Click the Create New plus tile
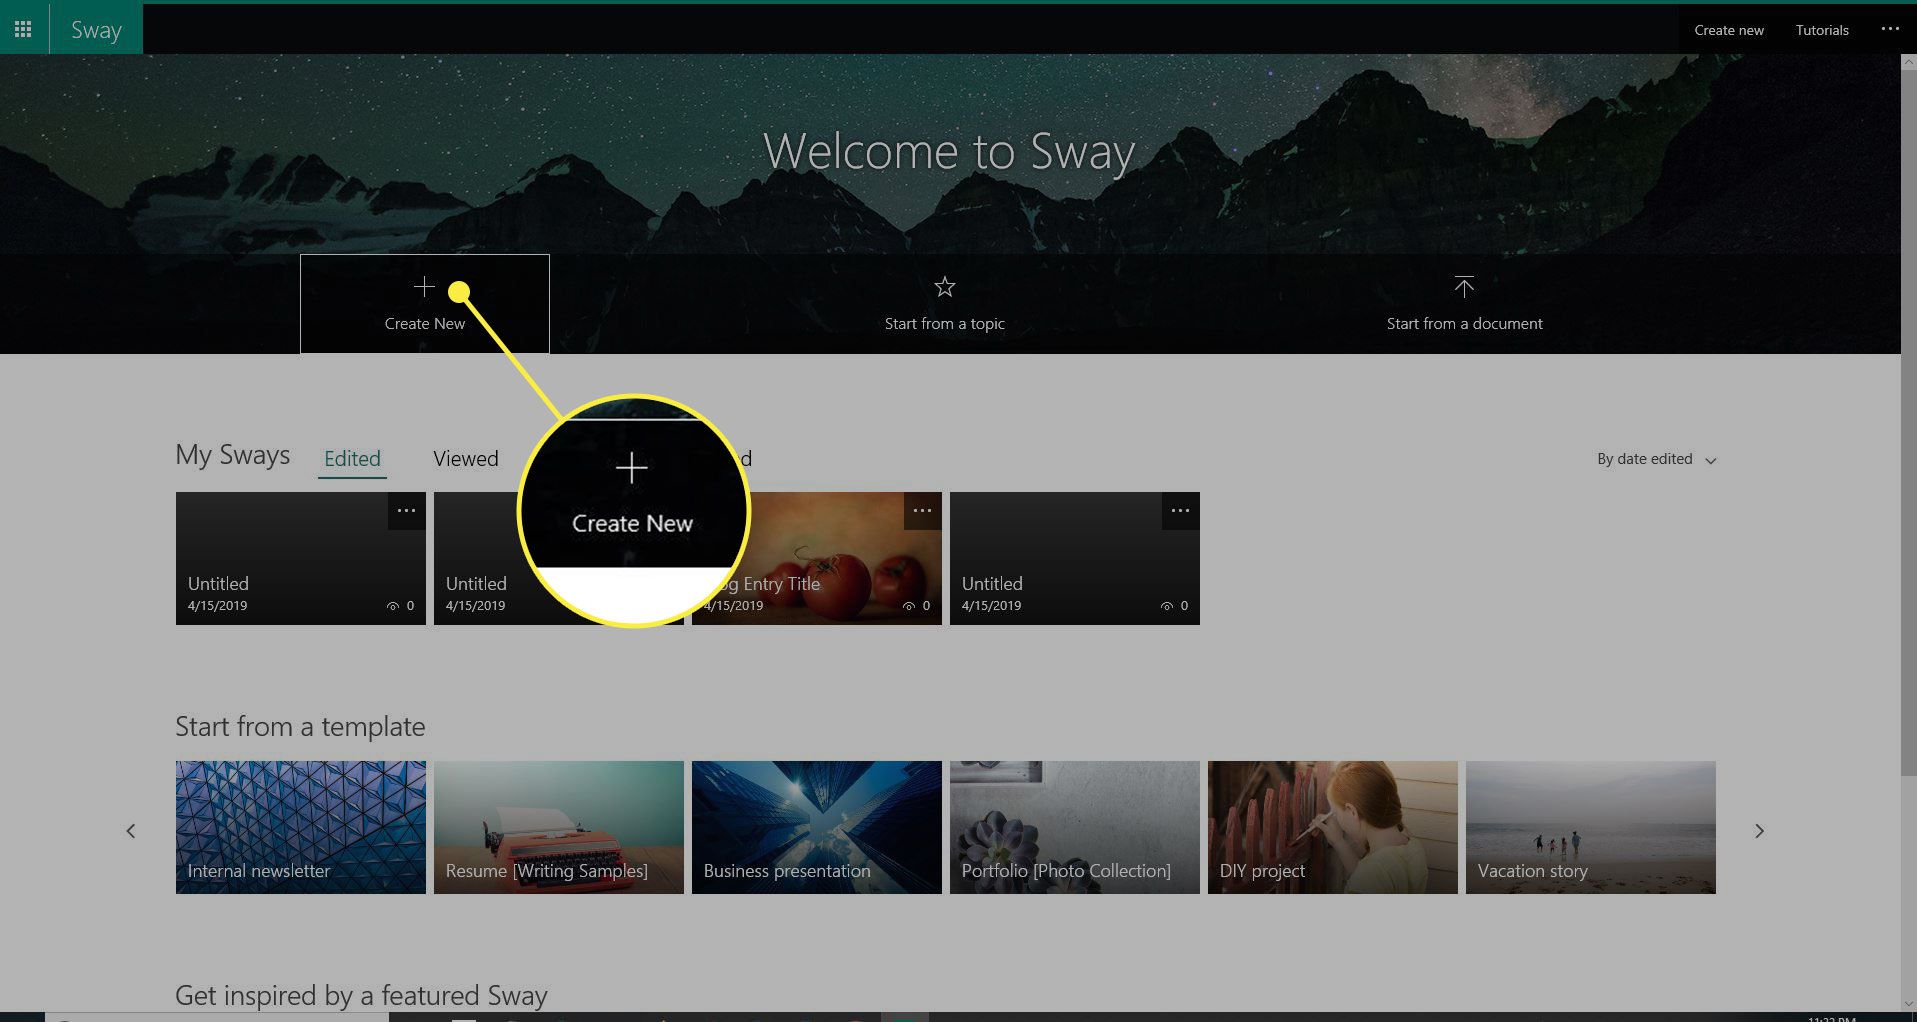 point(424,304)
